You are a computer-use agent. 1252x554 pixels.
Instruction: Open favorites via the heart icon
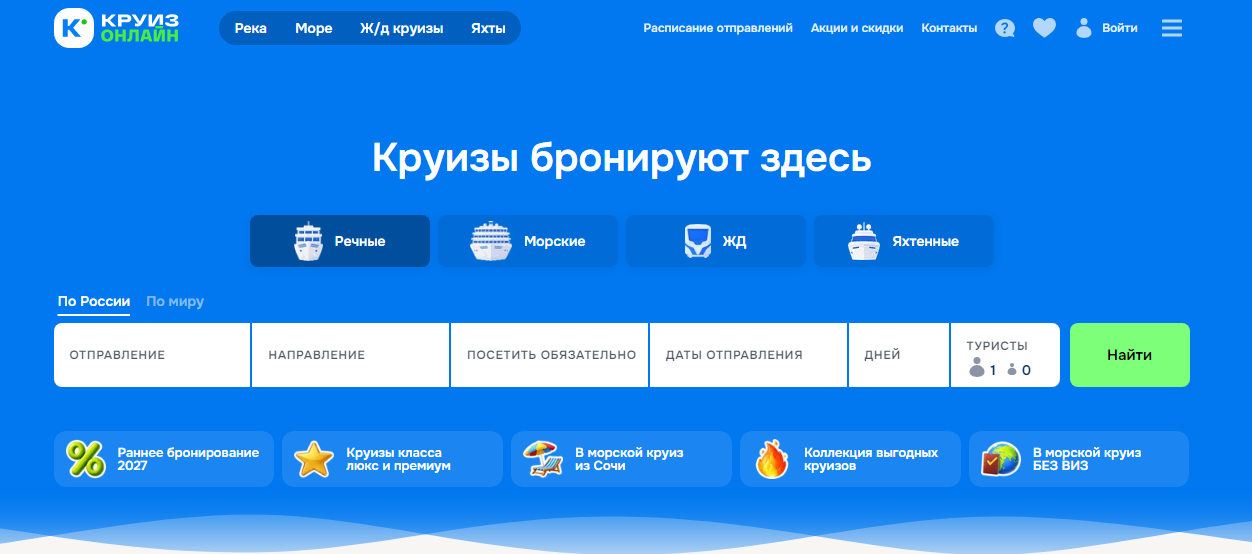click(1044, 29)
